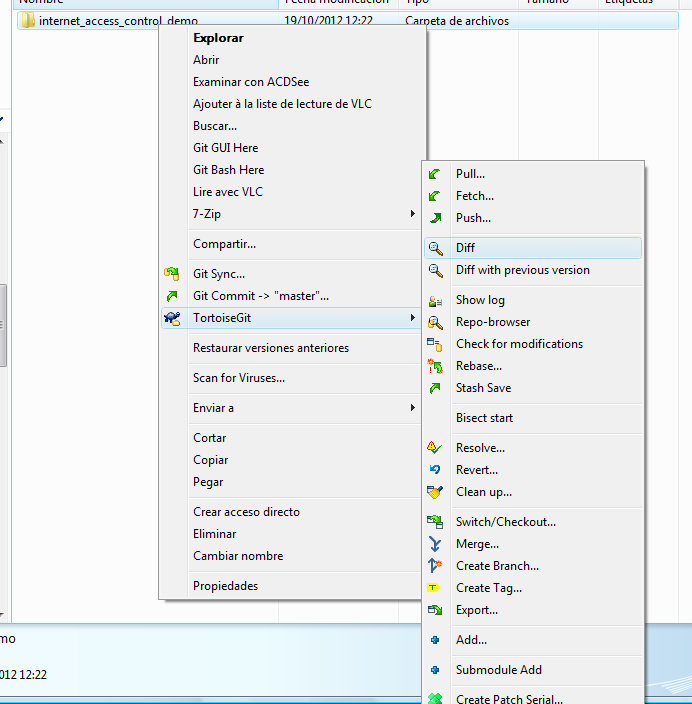Screen dimensions: 692x704
Task: Click the yellow Create Tag icon
Action: pyautogui.click(x=434, y=588)
